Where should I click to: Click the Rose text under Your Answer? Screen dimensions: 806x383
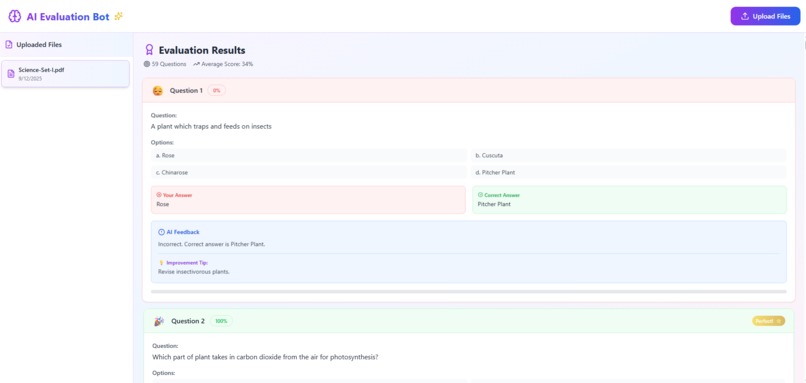click(x=162, y=204)
